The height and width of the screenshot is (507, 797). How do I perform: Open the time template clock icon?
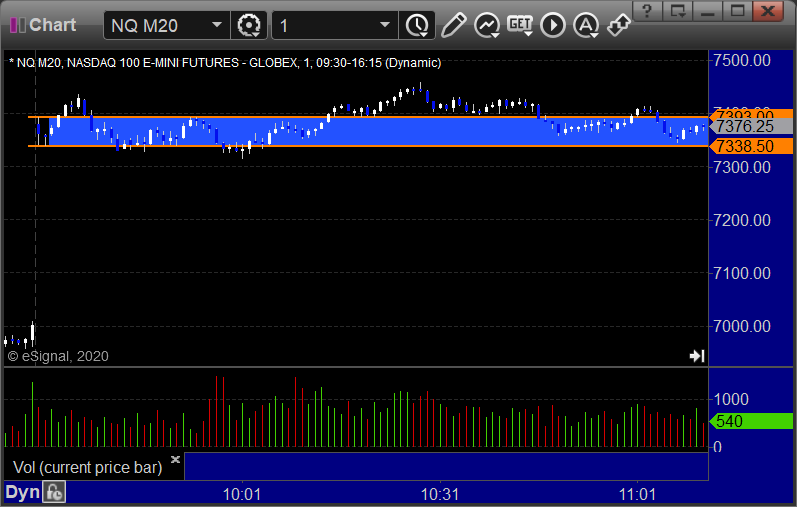[x=417, y=25]
